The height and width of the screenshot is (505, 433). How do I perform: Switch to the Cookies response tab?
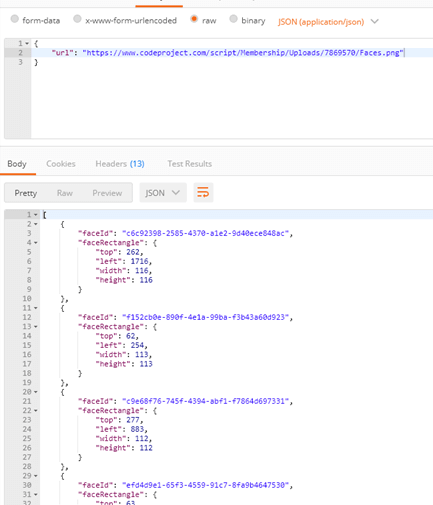point(61,164)
